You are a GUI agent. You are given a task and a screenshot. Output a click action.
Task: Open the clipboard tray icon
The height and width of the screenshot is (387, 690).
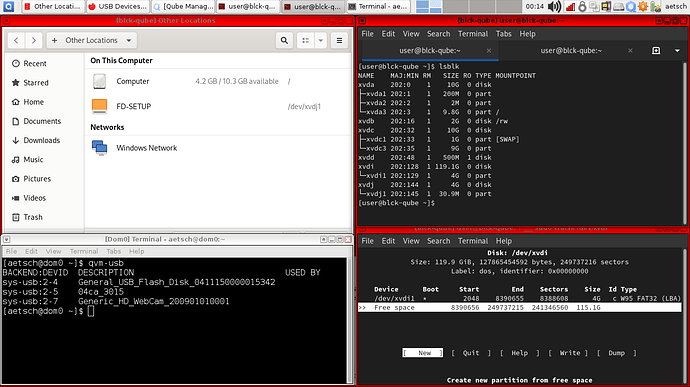594,6
